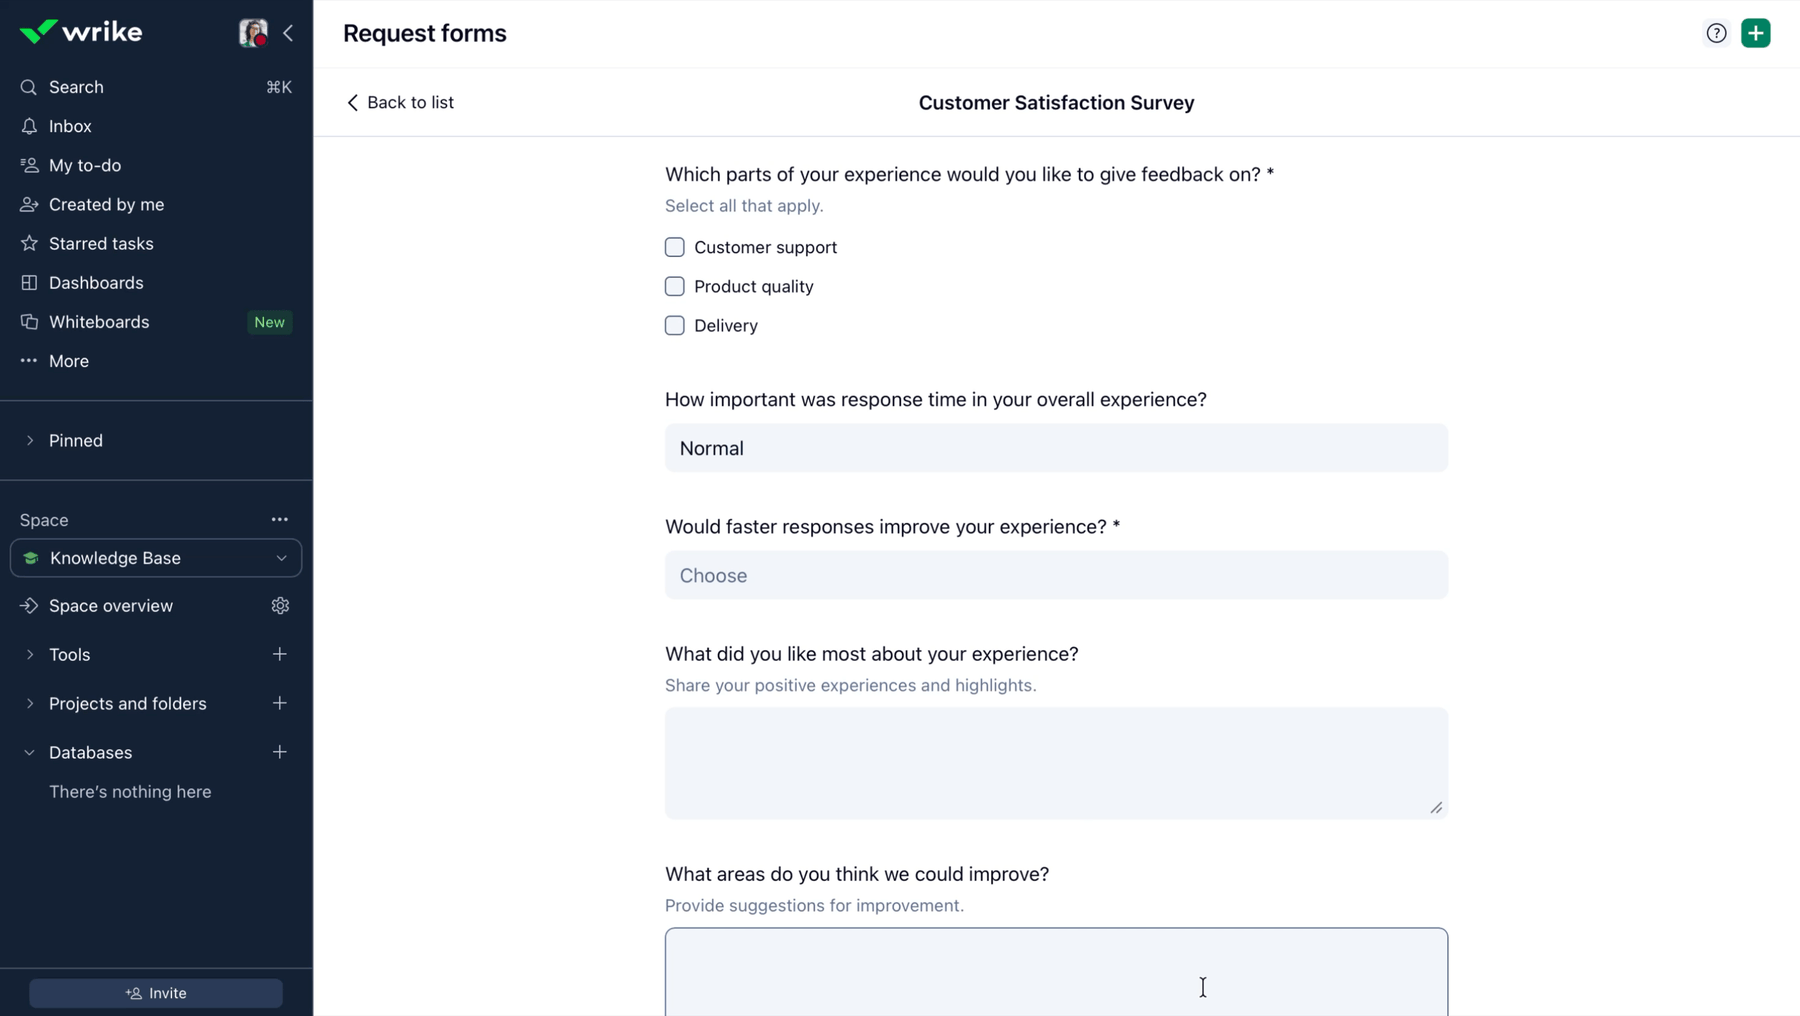
Task: Add a database with the plus icon
Action: (280, 752)
